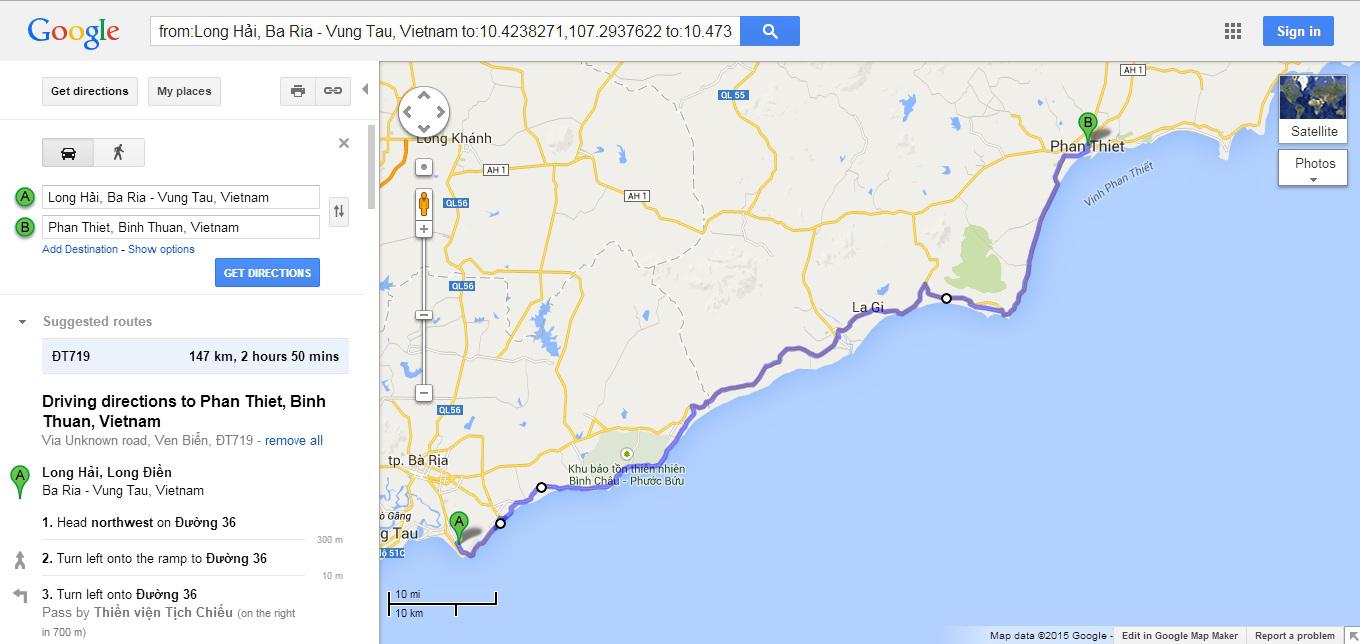Screen dimensions: 1360x644
Task: Click the print directions icon
Action: click(x=297, y=91)
